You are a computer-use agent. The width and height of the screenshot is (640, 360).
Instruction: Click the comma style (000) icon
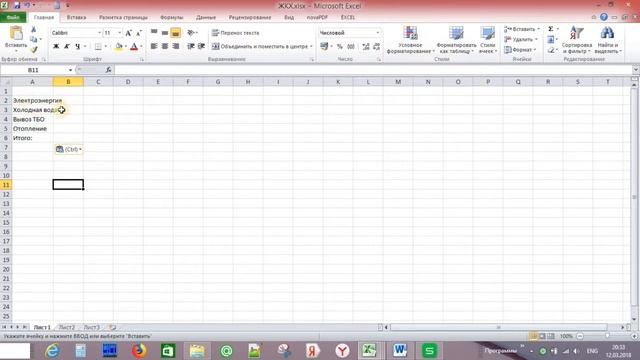(x=351, y=47)
